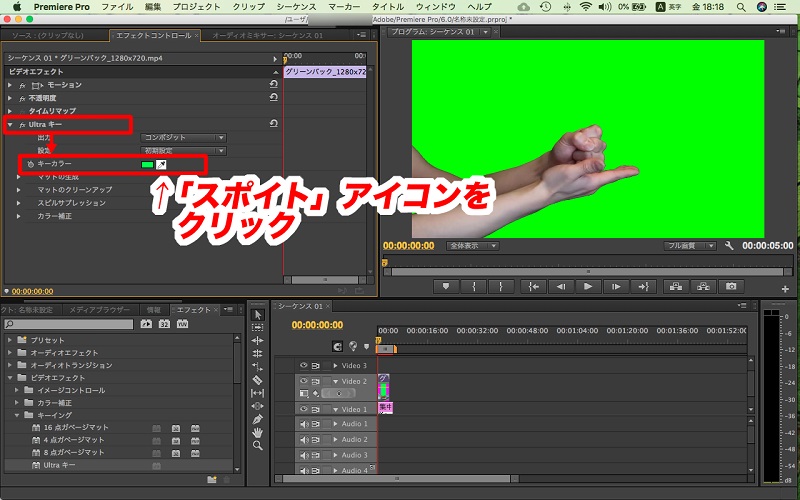800x500 pixels.
Task: Switch to メディアブラウザー tab
Action: (x=99, y=310)
